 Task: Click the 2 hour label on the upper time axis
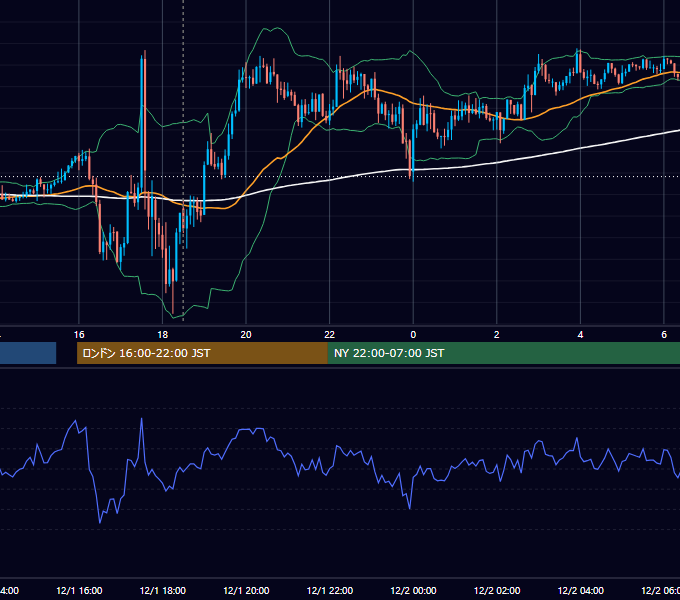[497, 335]
